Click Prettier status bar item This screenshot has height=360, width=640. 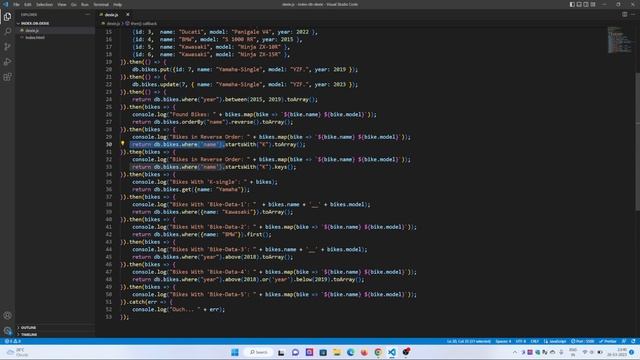[607, 341]
